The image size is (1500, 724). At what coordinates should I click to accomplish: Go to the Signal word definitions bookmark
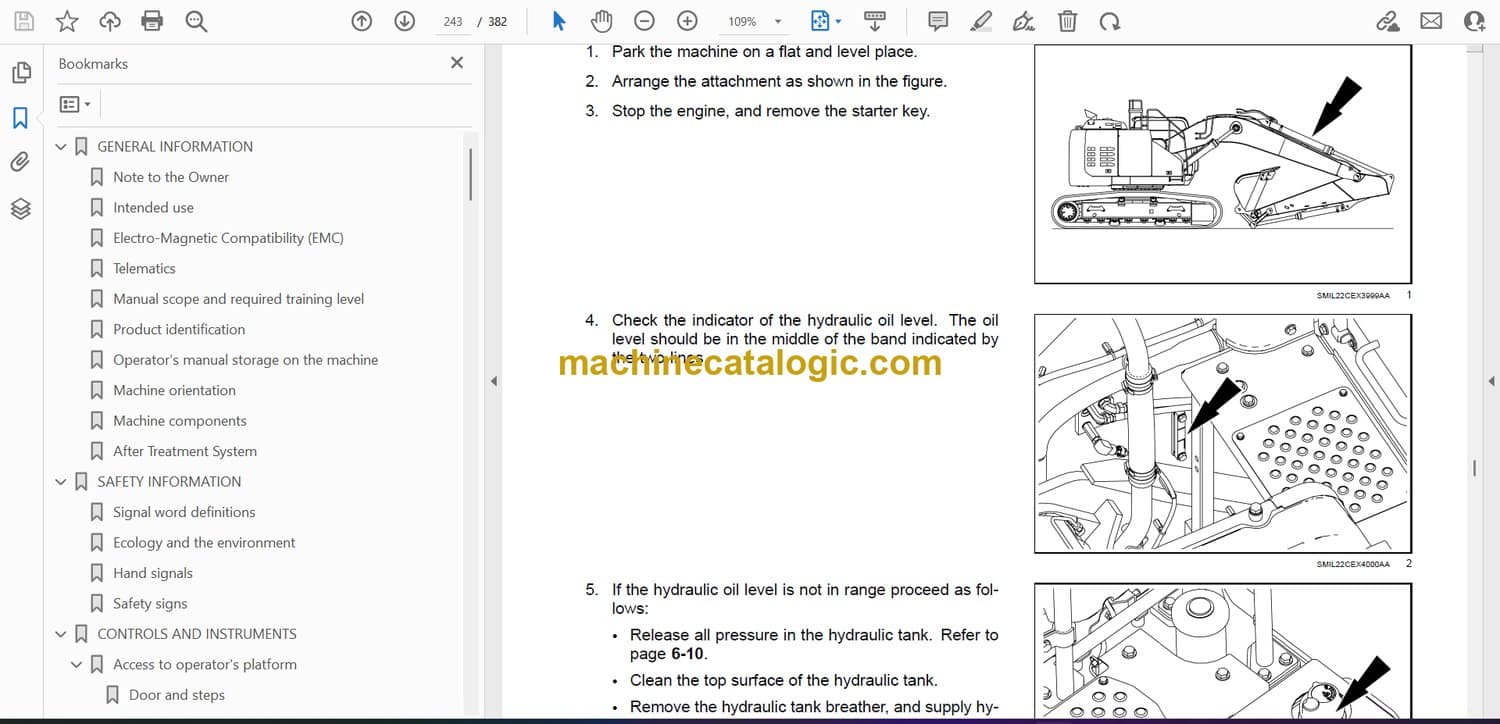(184, 512)
